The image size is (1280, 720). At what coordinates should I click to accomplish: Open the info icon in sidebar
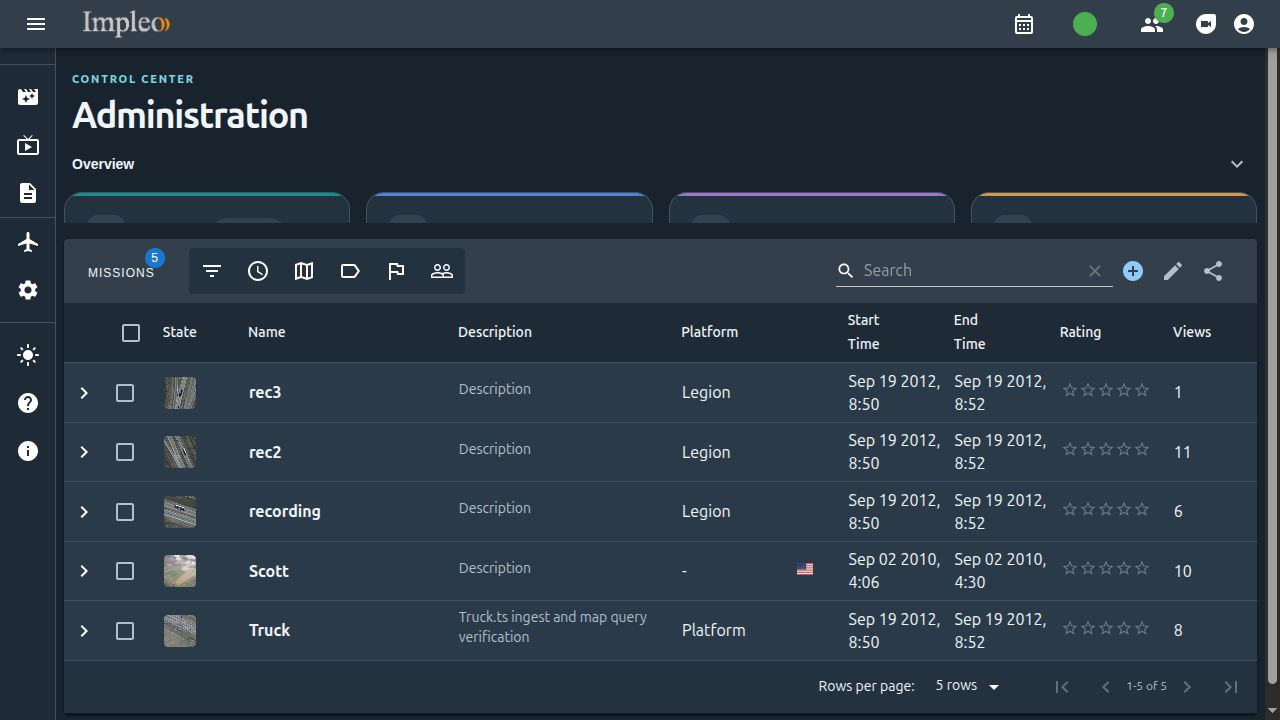point(28,451)
